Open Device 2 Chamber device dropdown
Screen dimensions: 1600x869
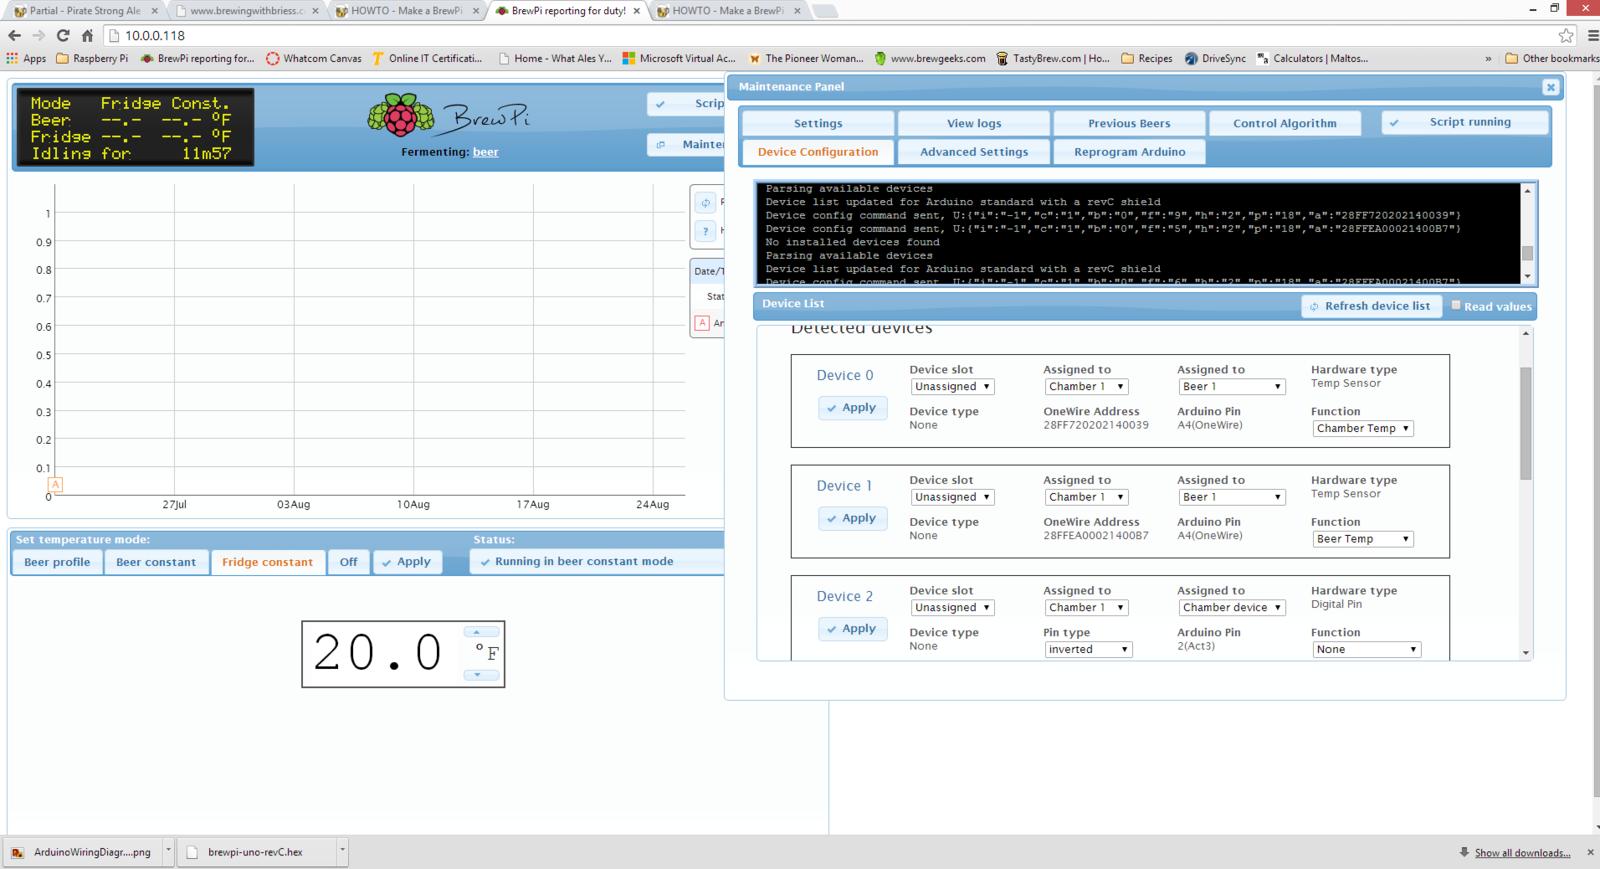coord(1231,607)
